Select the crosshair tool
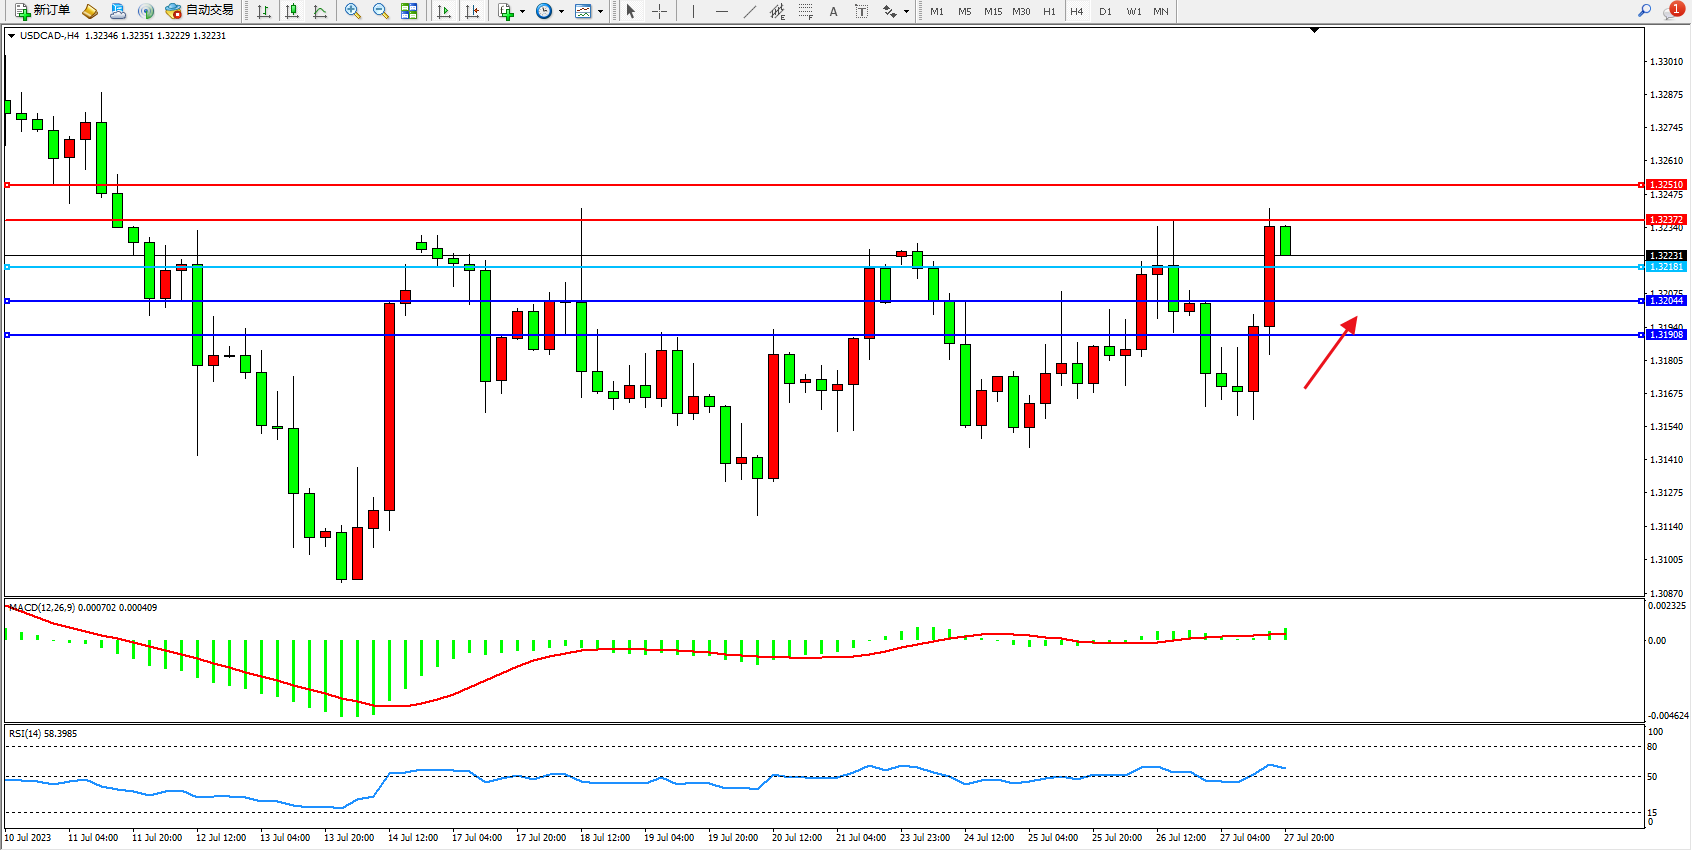 [x=660, y=11]
